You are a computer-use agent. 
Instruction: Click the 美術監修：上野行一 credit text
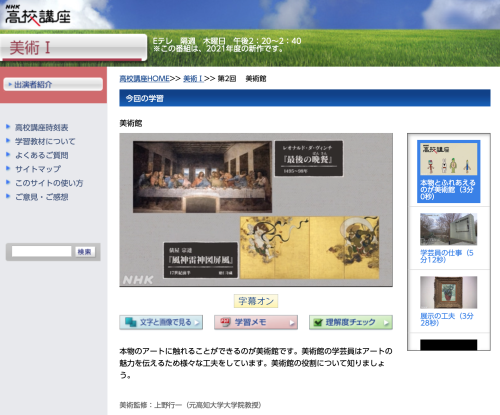pyautogui.click(x=190, y=405)
